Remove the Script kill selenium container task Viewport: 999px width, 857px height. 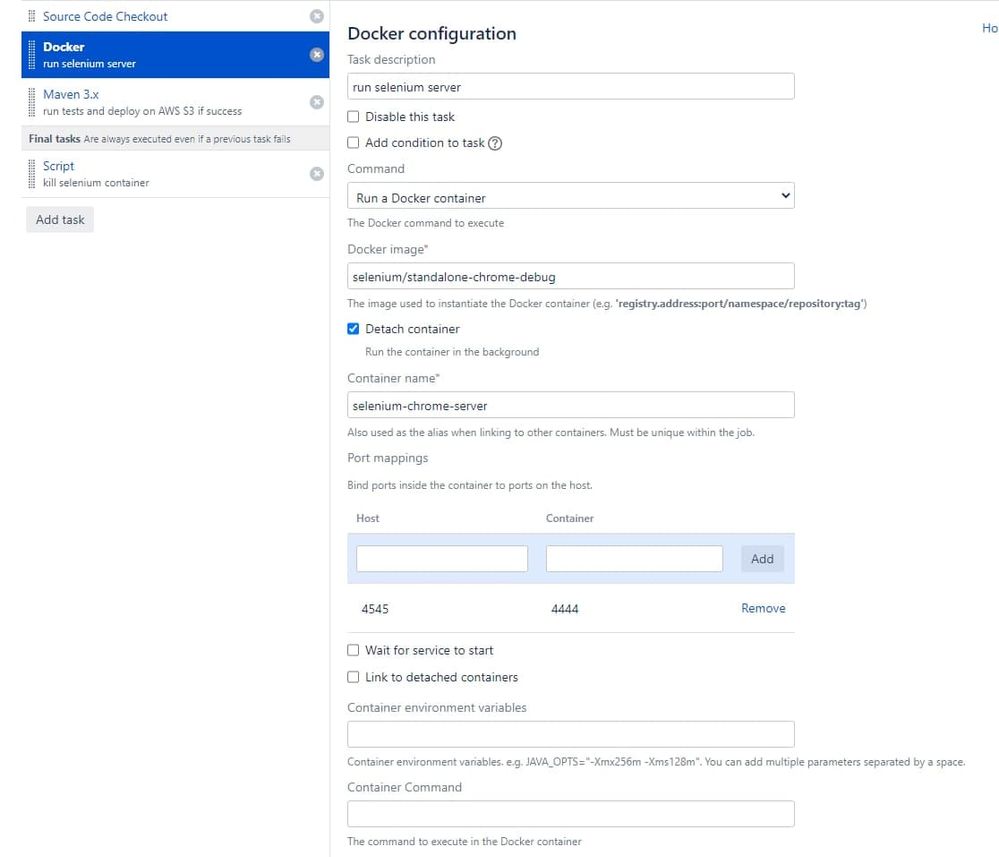click(x=317, y=174)
